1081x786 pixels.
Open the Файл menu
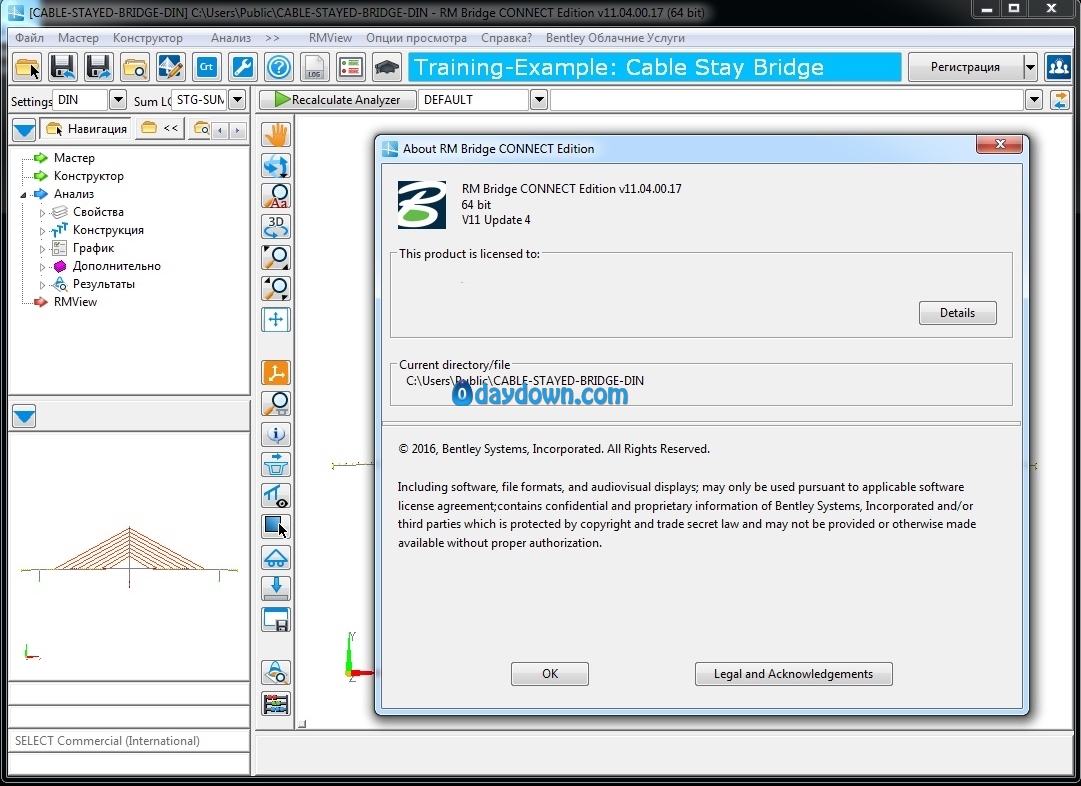pyautogui.click(x=29, y=38)
